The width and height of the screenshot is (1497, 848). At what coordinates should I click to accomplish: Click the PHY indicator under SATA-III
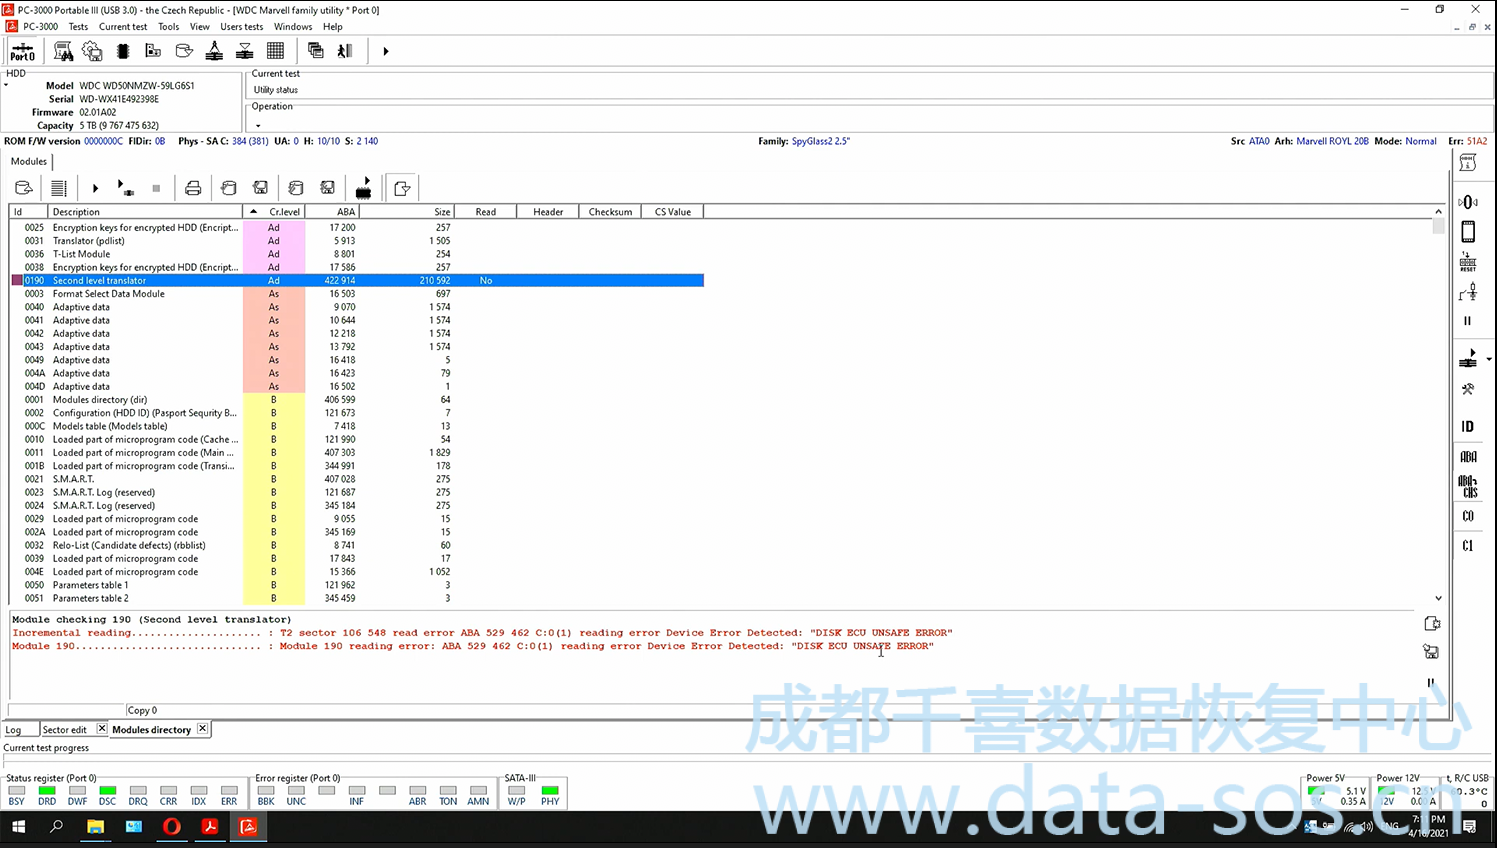coord(550,791)
